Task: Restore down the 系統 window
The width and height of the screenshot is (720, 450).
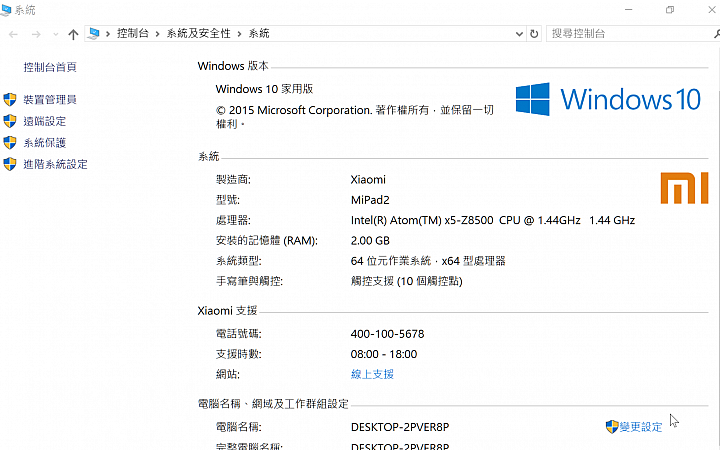Action: tap(670, 10)
